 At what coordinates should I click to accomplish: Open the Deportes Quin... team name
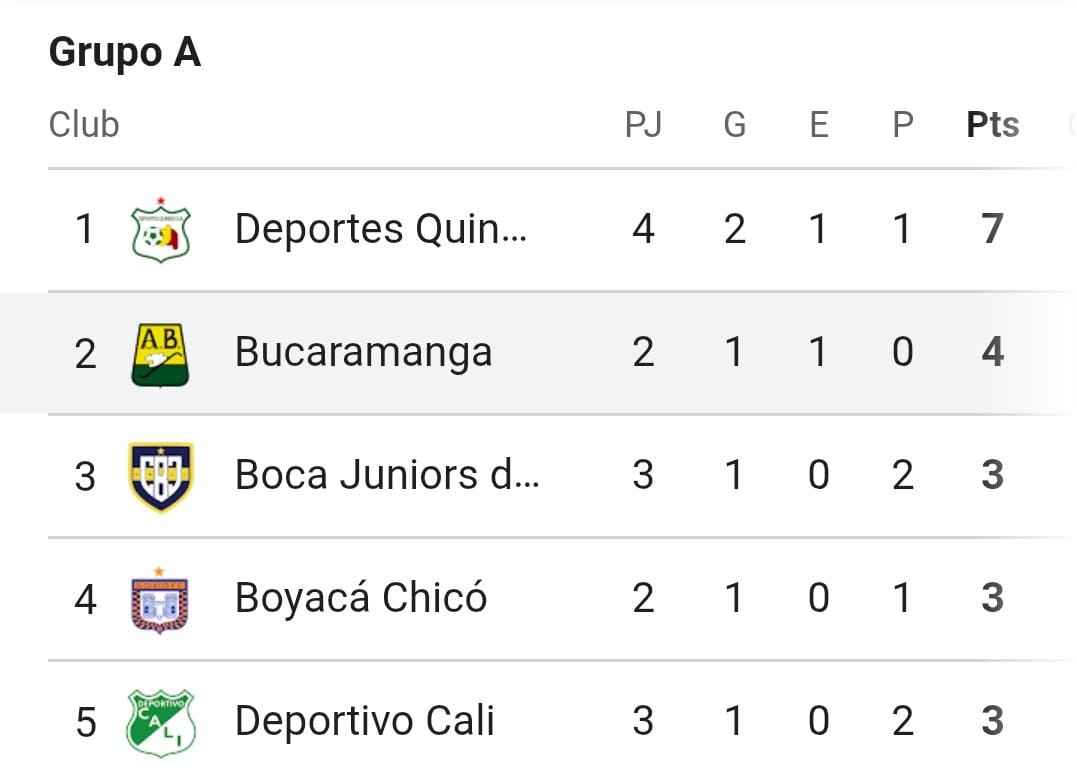[381, 229]
